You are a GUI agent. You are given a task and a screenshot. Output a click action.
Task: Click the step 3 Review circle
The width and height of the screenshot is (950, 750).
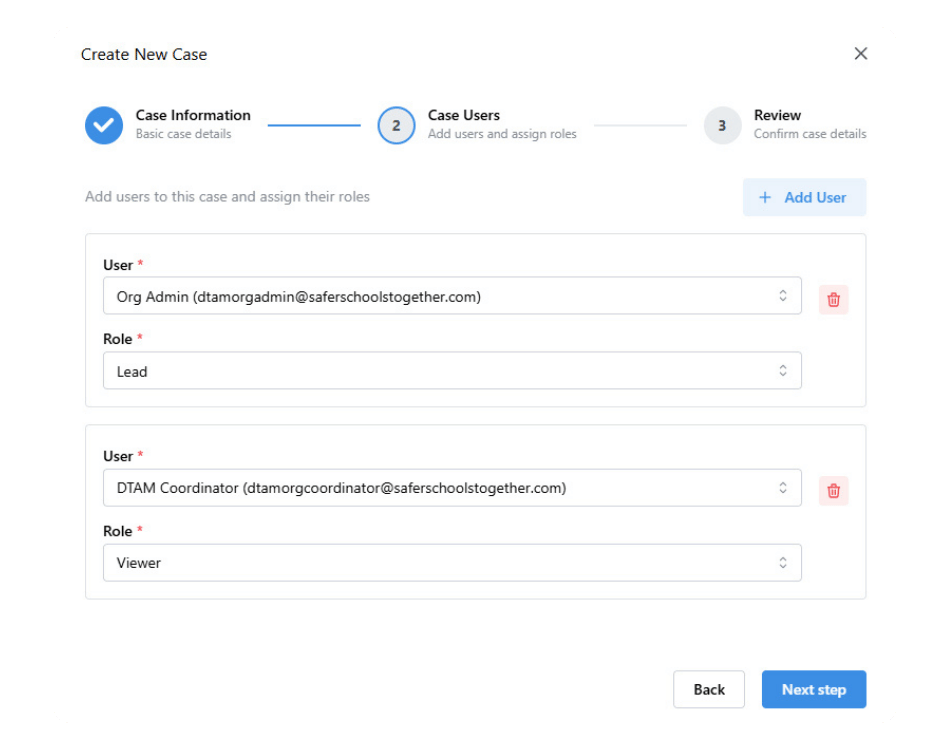click(x=722, y=125)
